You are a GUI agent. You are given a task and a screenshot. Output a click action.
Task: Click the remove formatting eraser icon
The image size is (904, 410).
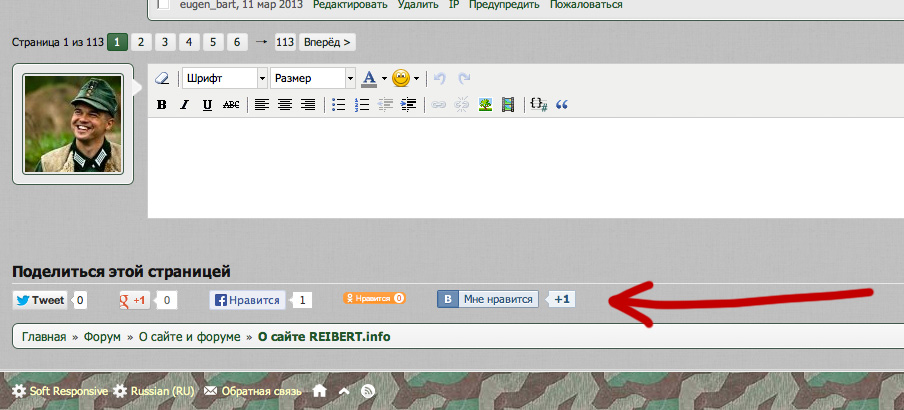[163, 78]
